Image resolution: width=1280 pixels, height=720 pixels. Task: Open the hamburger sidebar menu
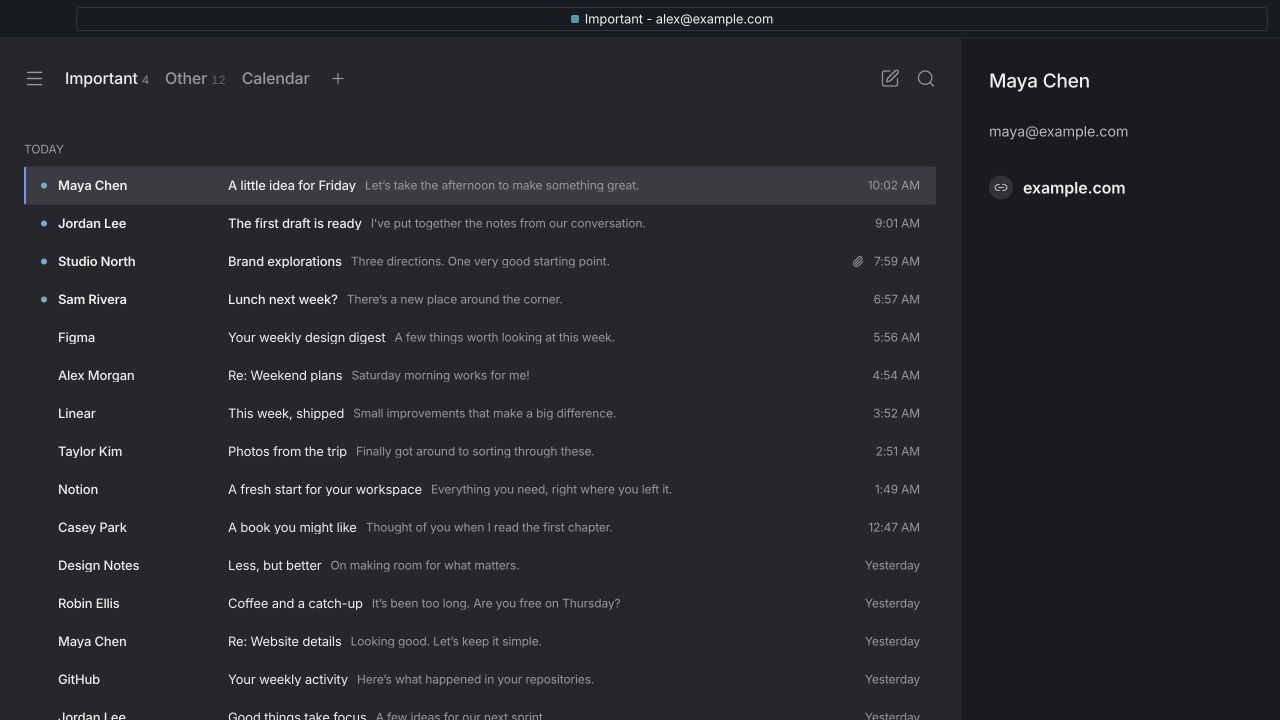coord(34,78)
